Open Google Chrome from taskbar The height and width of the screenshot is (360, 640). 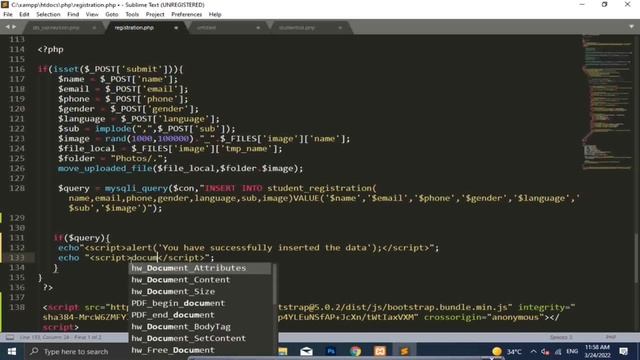click(x=356, y=351)
